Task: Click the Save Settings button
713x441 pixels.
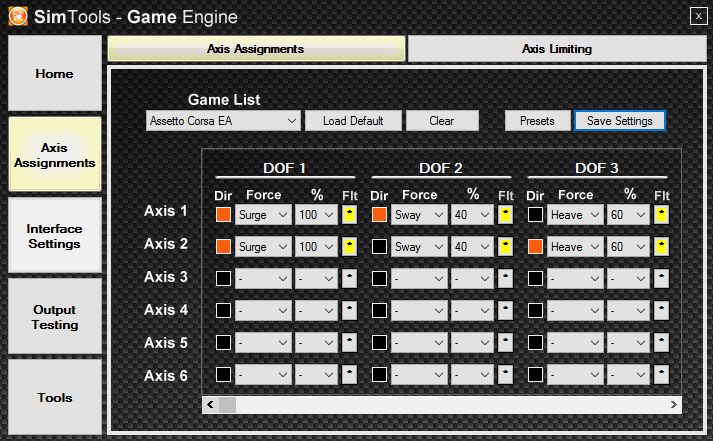Action: (619, 121)
